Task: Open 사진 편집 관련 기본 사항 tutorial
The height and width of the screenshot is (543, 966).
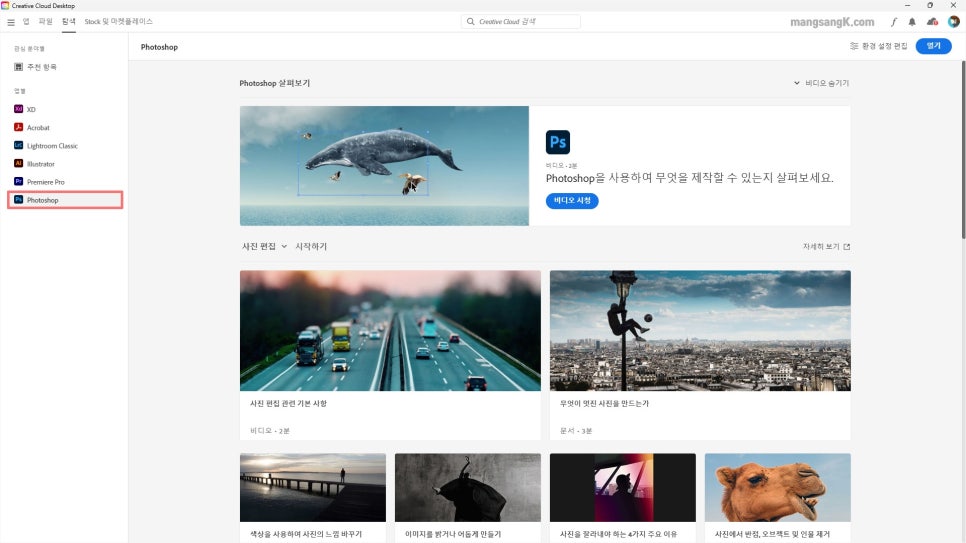Action: pyautogui.click(x=288, y=404)
